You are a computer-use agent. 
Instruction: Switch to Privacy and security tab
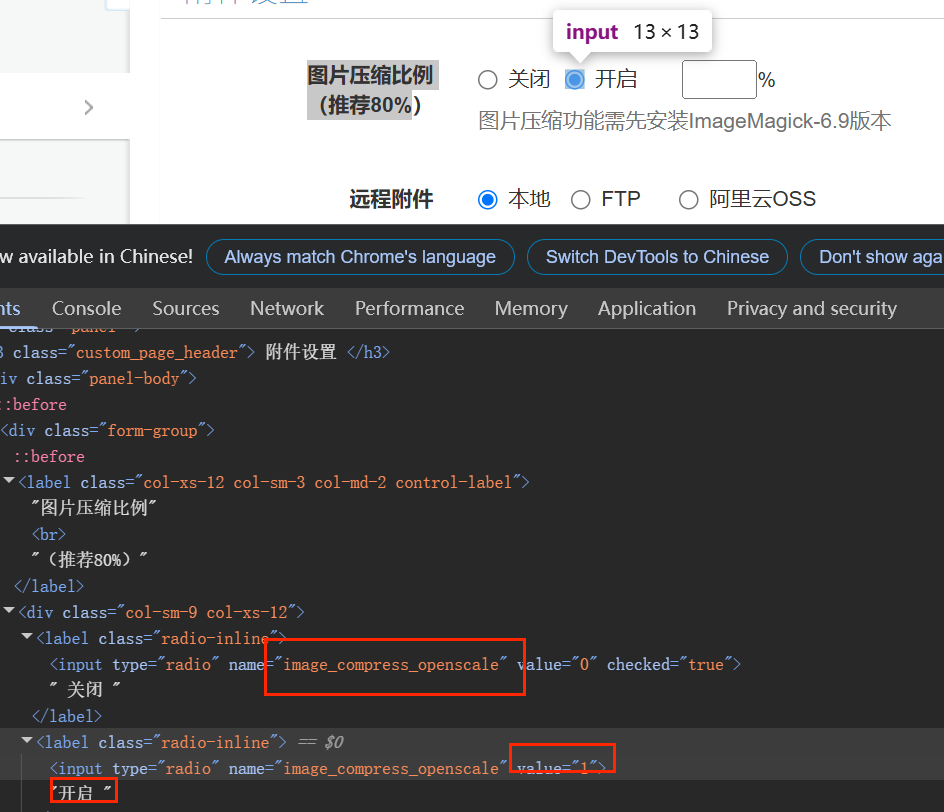[x=811, y=309]
